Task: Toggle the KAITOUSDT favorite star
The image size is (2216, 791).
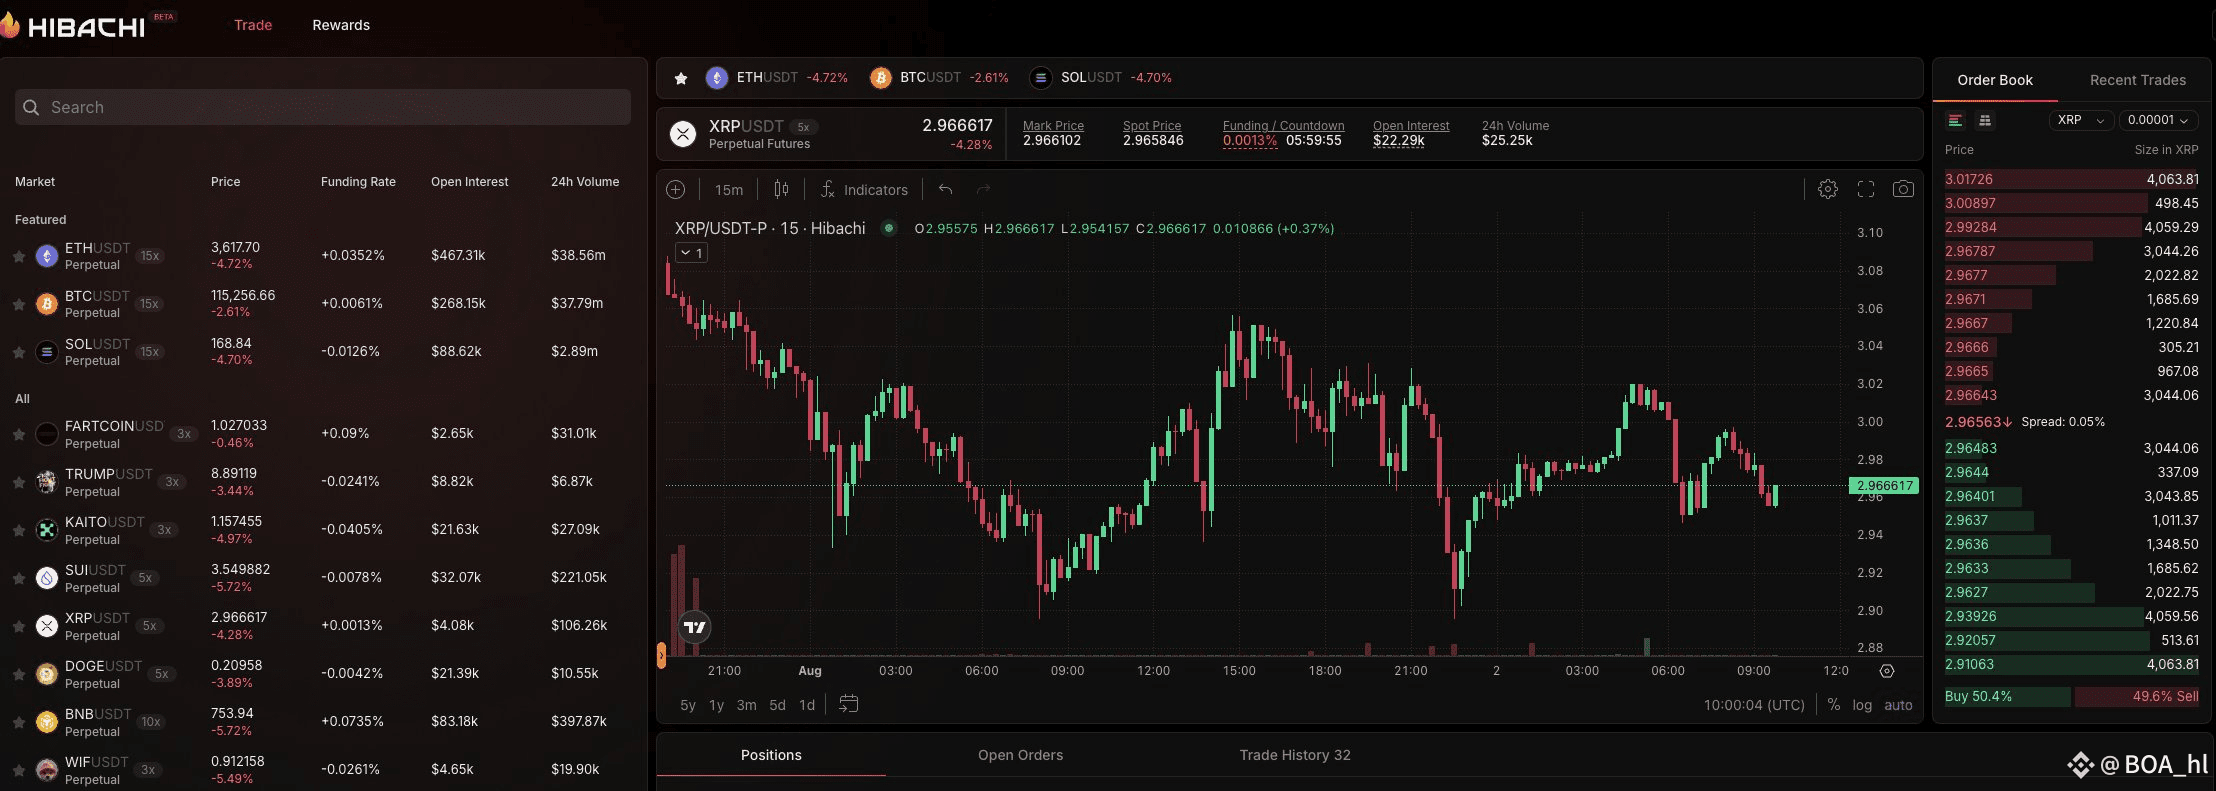Action: [x=19, y=530]
